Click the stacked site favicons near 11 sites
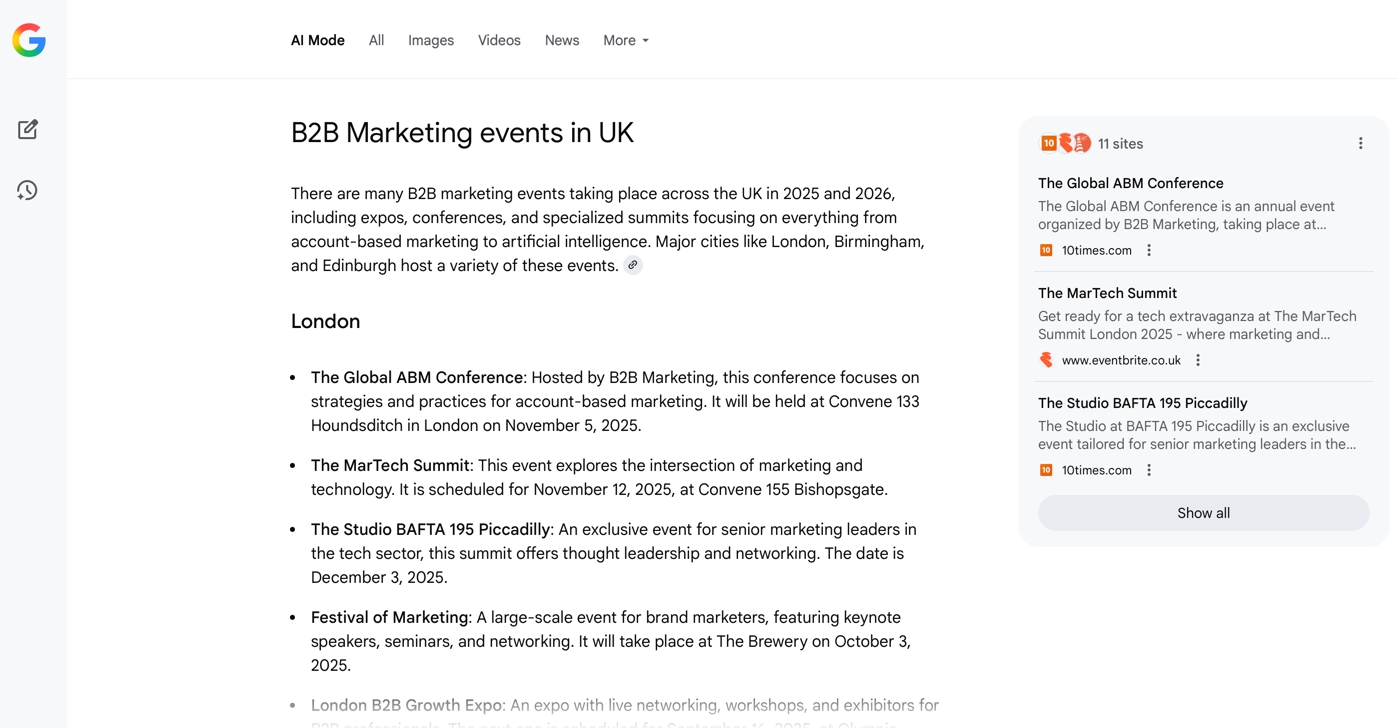This screenshot has width=1399, height=728. [x=1065, y=143]
